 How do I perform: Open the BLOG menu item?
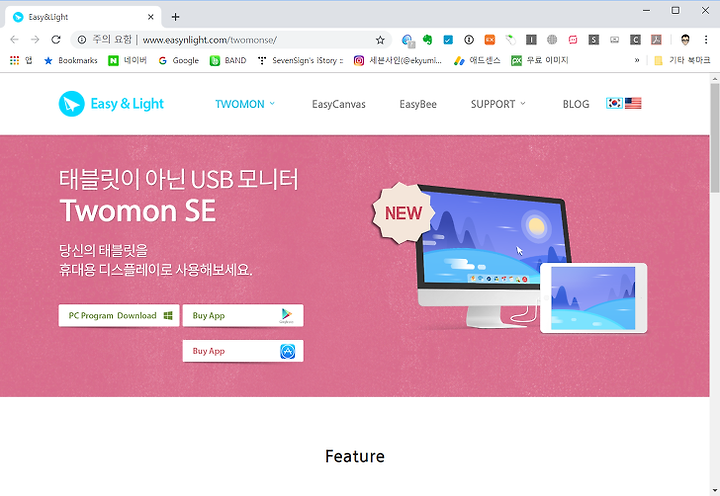coord(576,104)
